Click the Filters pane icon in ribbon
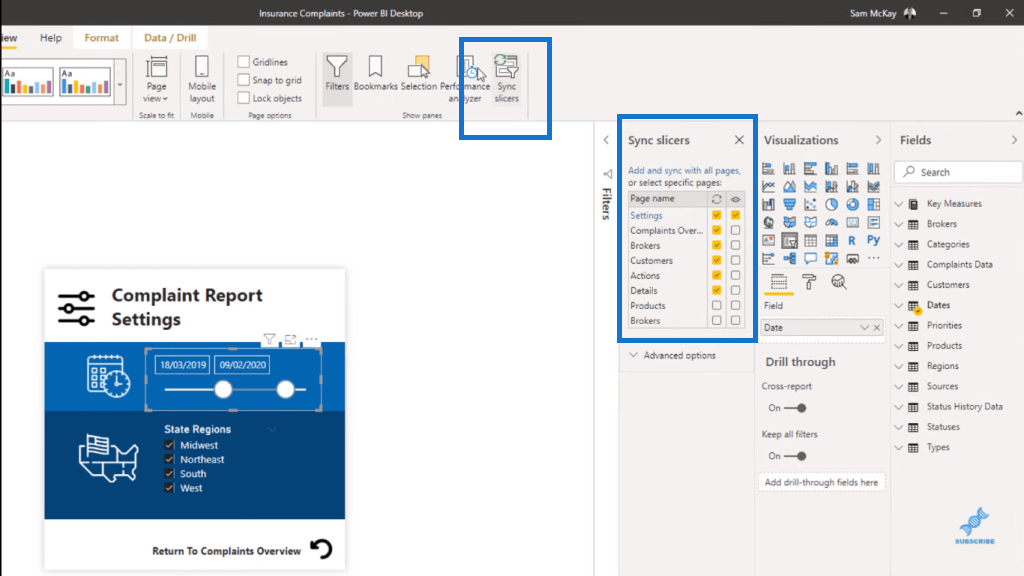The width and height of the screenshot is (1024, 576). (337, 74)
